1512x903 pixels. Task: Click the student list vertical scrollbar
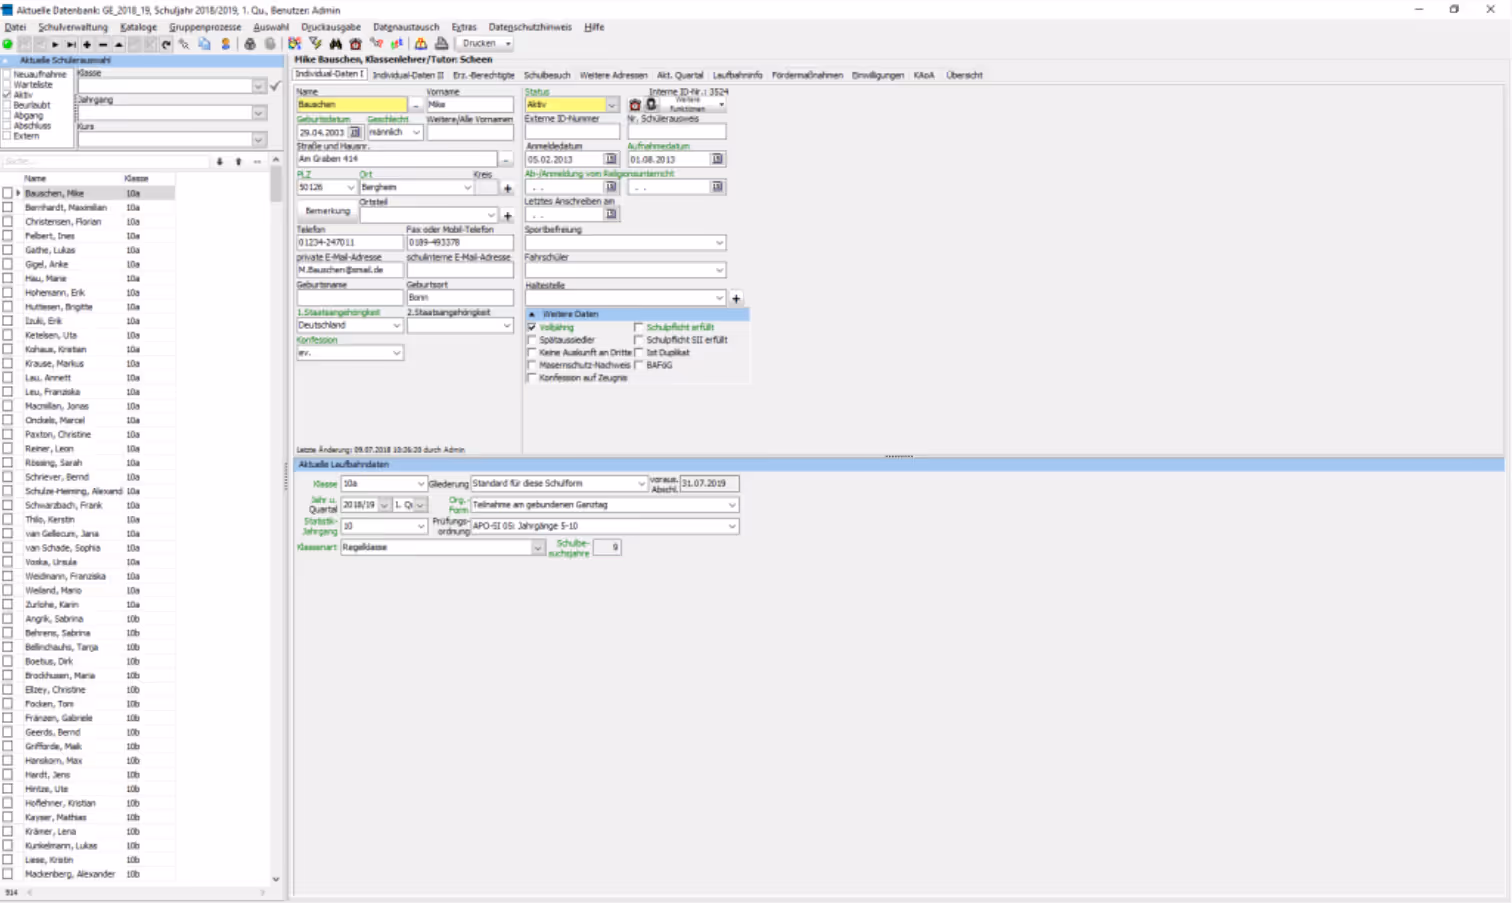[x=276, y=520]
